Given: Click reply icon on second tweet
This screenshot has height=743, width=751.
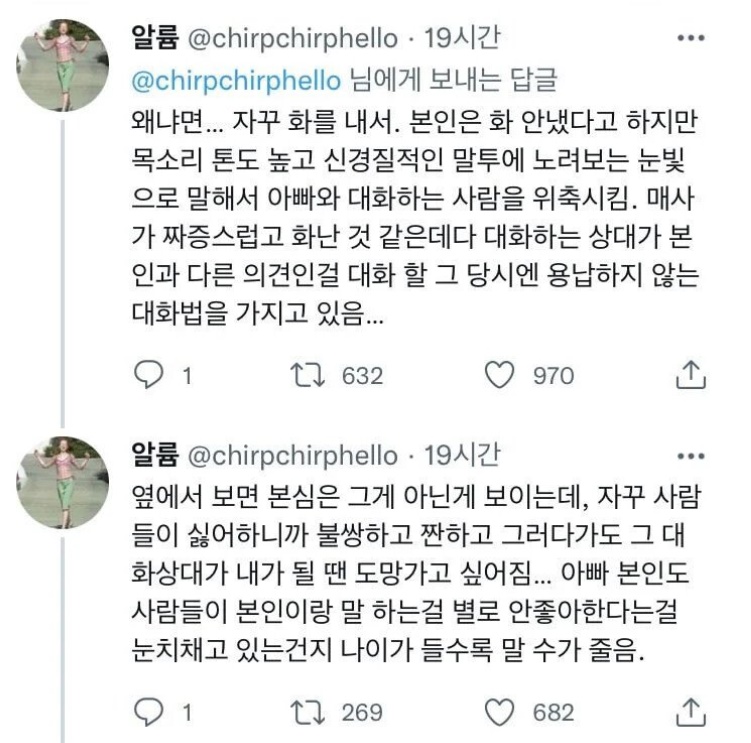Looking at the screenshot, I should [149, 712].
